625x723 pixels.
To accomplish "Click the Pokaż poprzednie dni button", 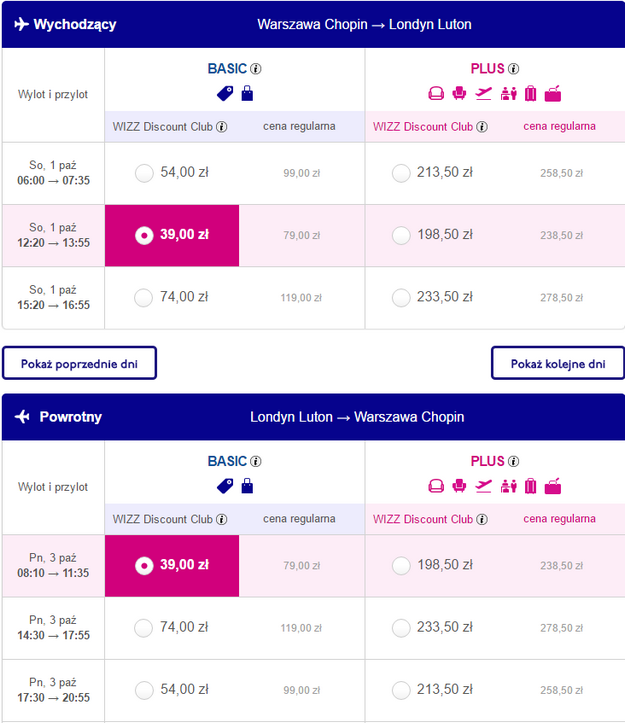I will (x=79, y=363).
